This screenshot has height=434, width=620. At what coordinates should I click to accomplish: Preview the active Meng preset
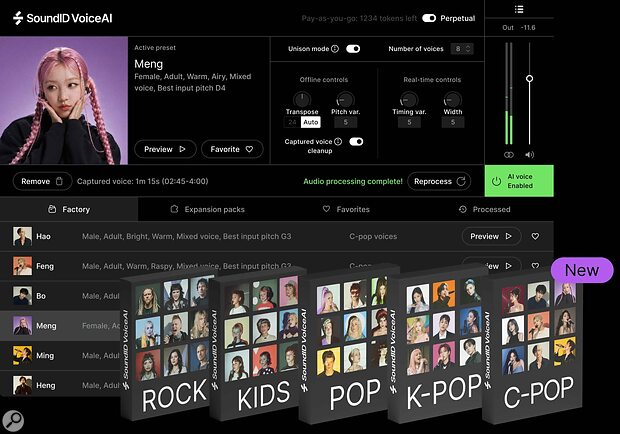point(165,149)
